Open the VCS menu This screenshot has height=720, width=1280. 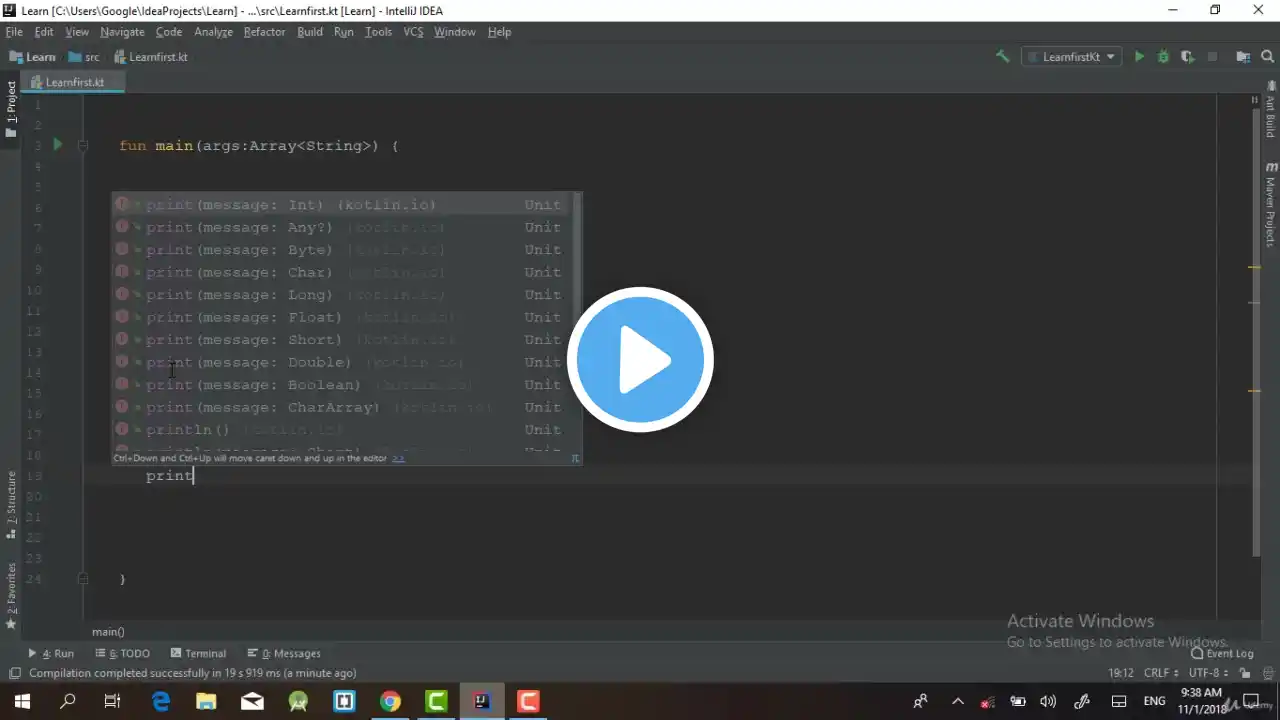click(413, 32)
